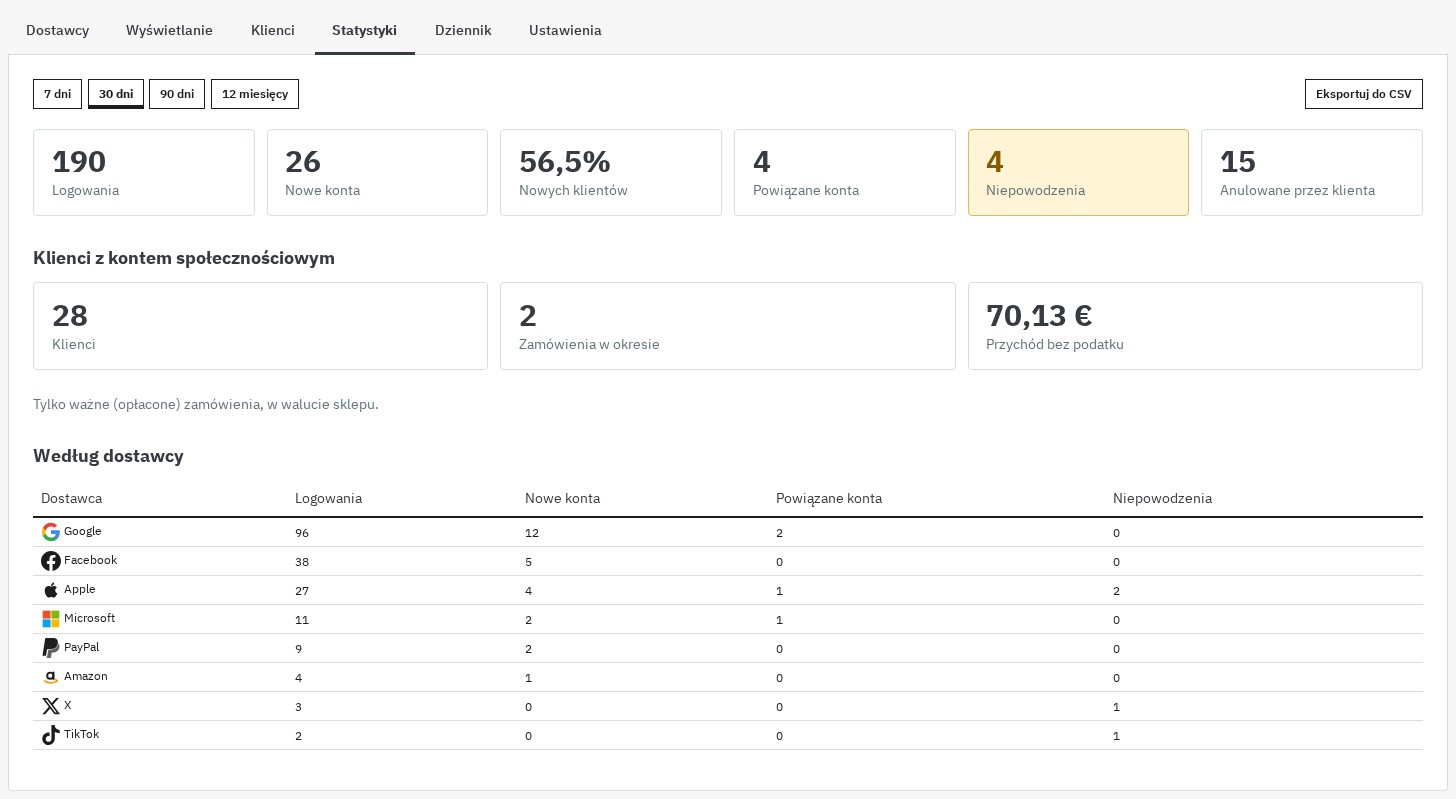This screenshot has width=1456, height=799.
Task: Open the Dostawcy tab
Action: (58, 30)
